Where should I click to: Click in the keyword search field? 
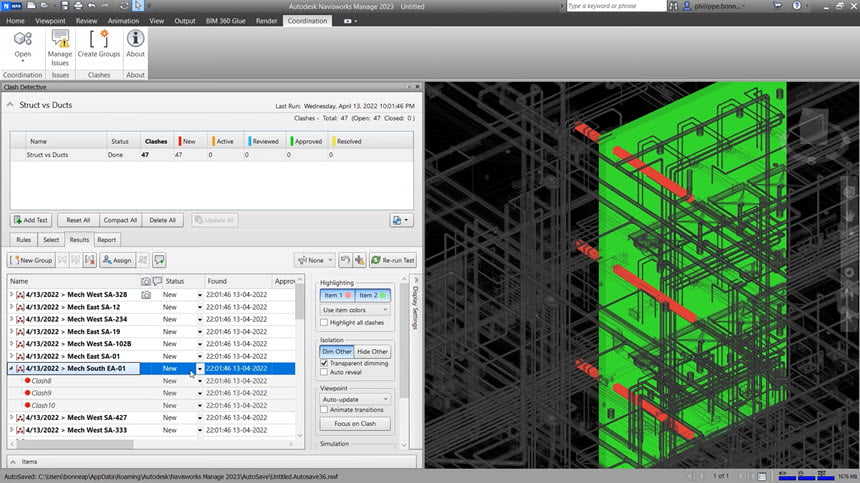[x=616, y=6]
